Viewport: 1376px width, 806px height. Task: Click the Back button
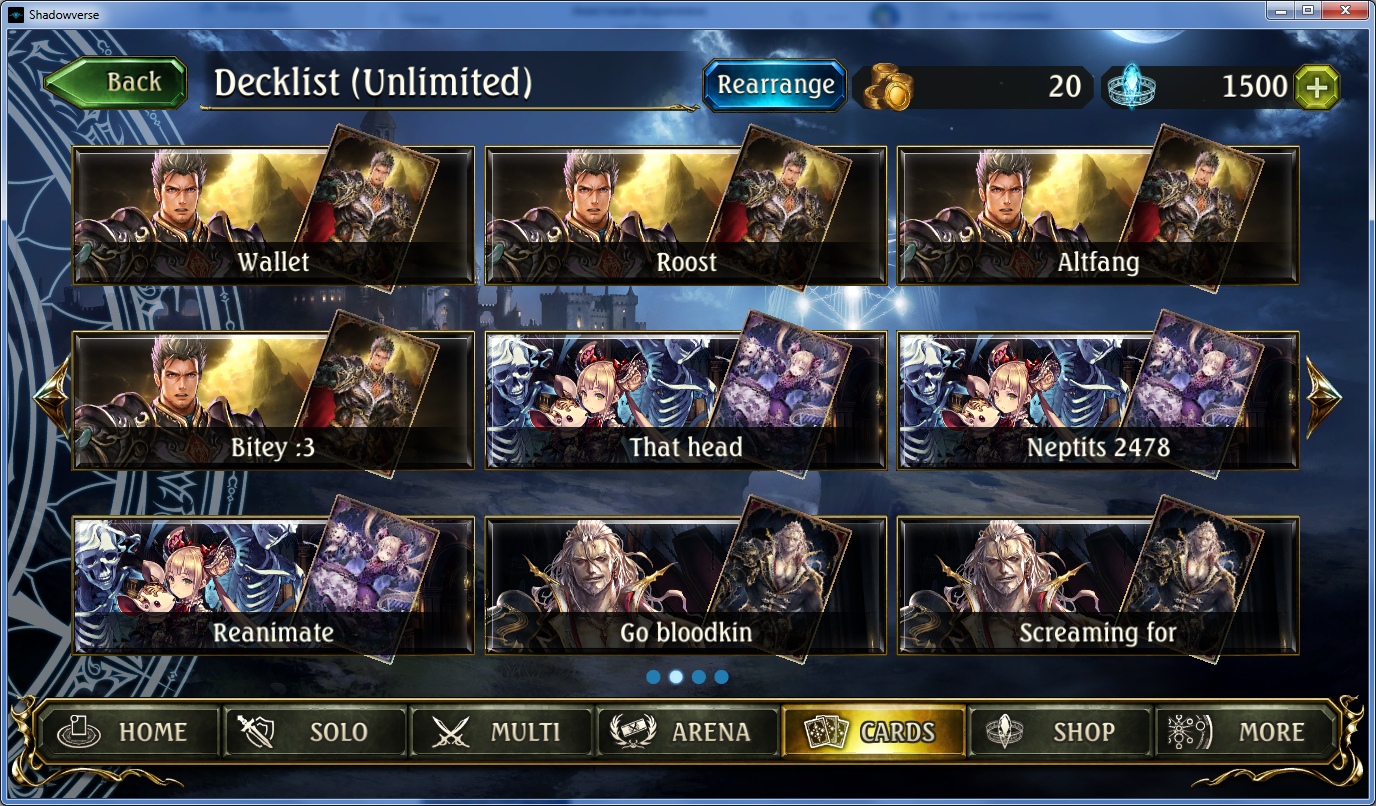[x=116, y=82]
